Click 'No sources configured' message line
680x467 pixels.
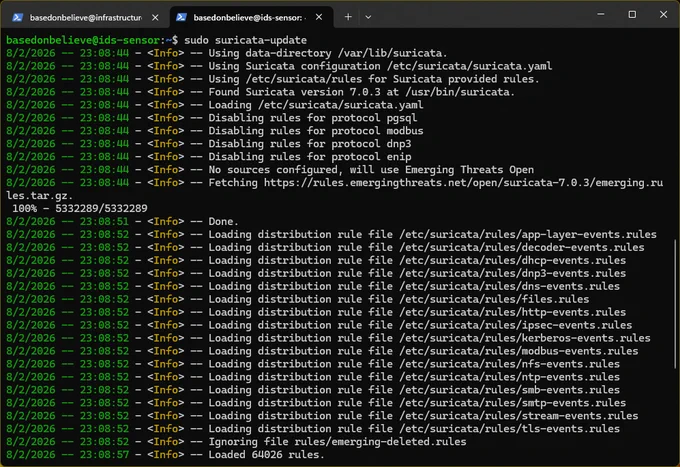[x=371, y=170]
